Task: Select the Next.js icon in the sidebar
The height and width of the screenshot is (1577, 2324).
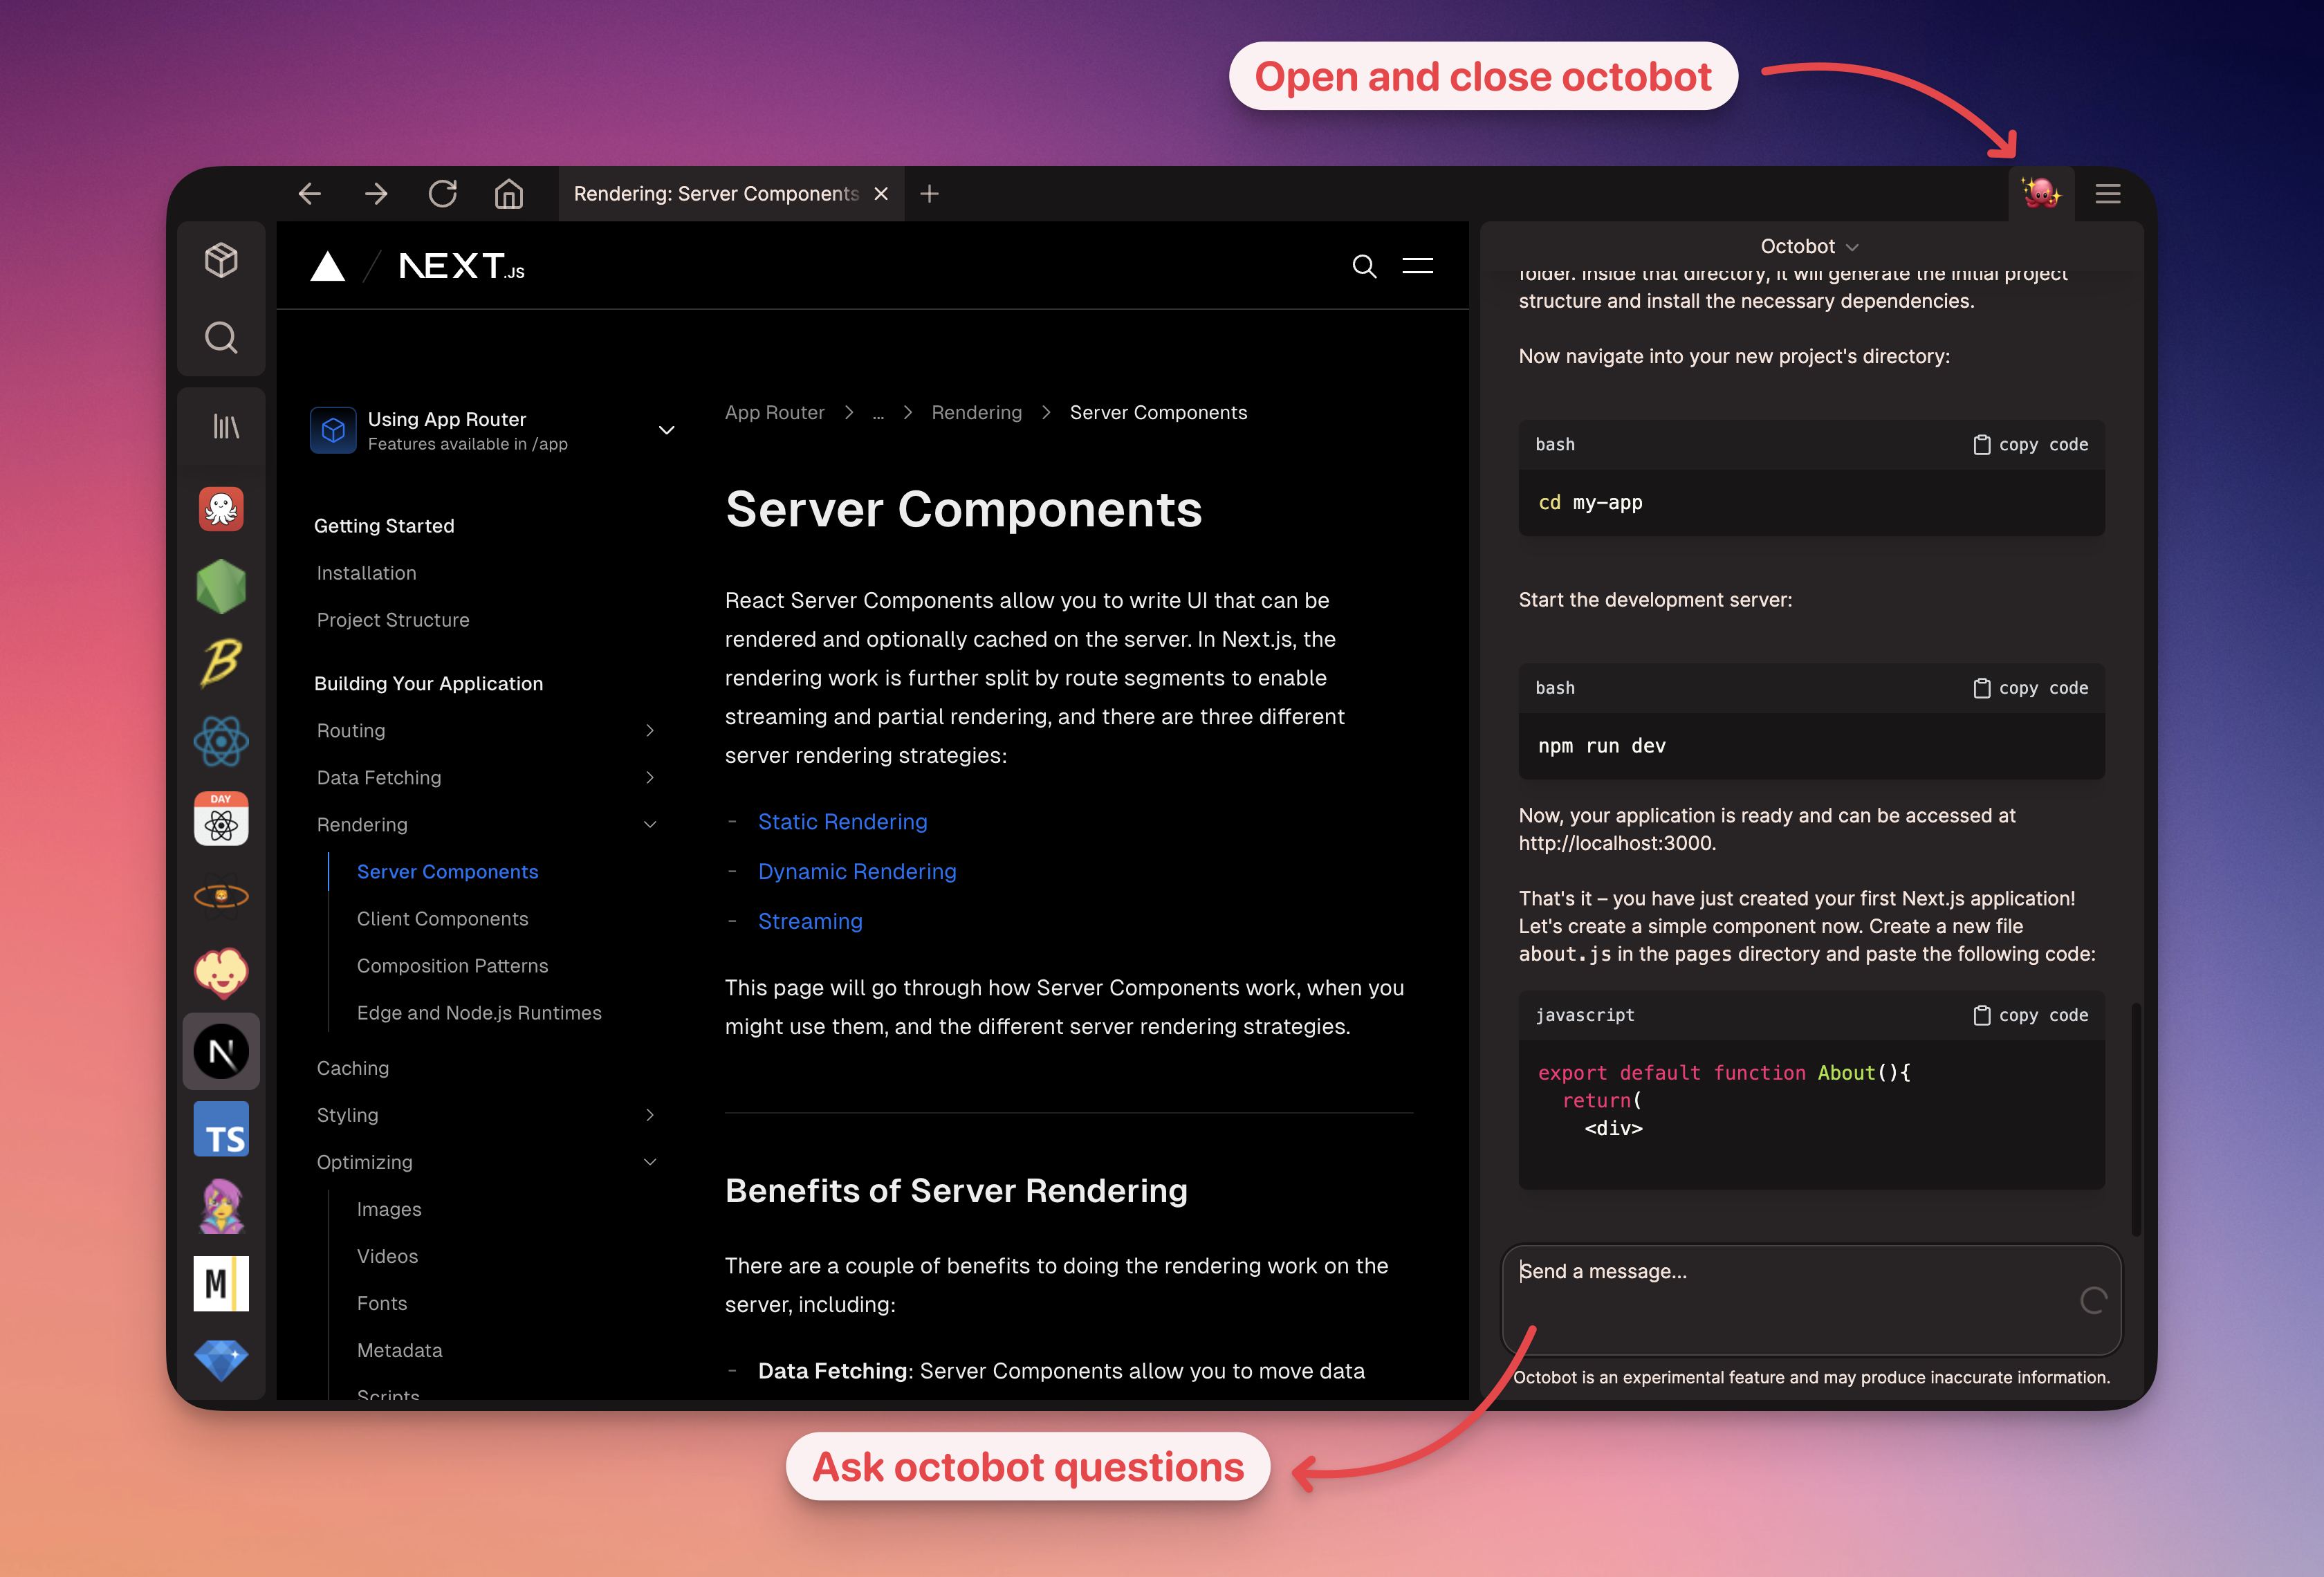Action: tap(221, 1051)
